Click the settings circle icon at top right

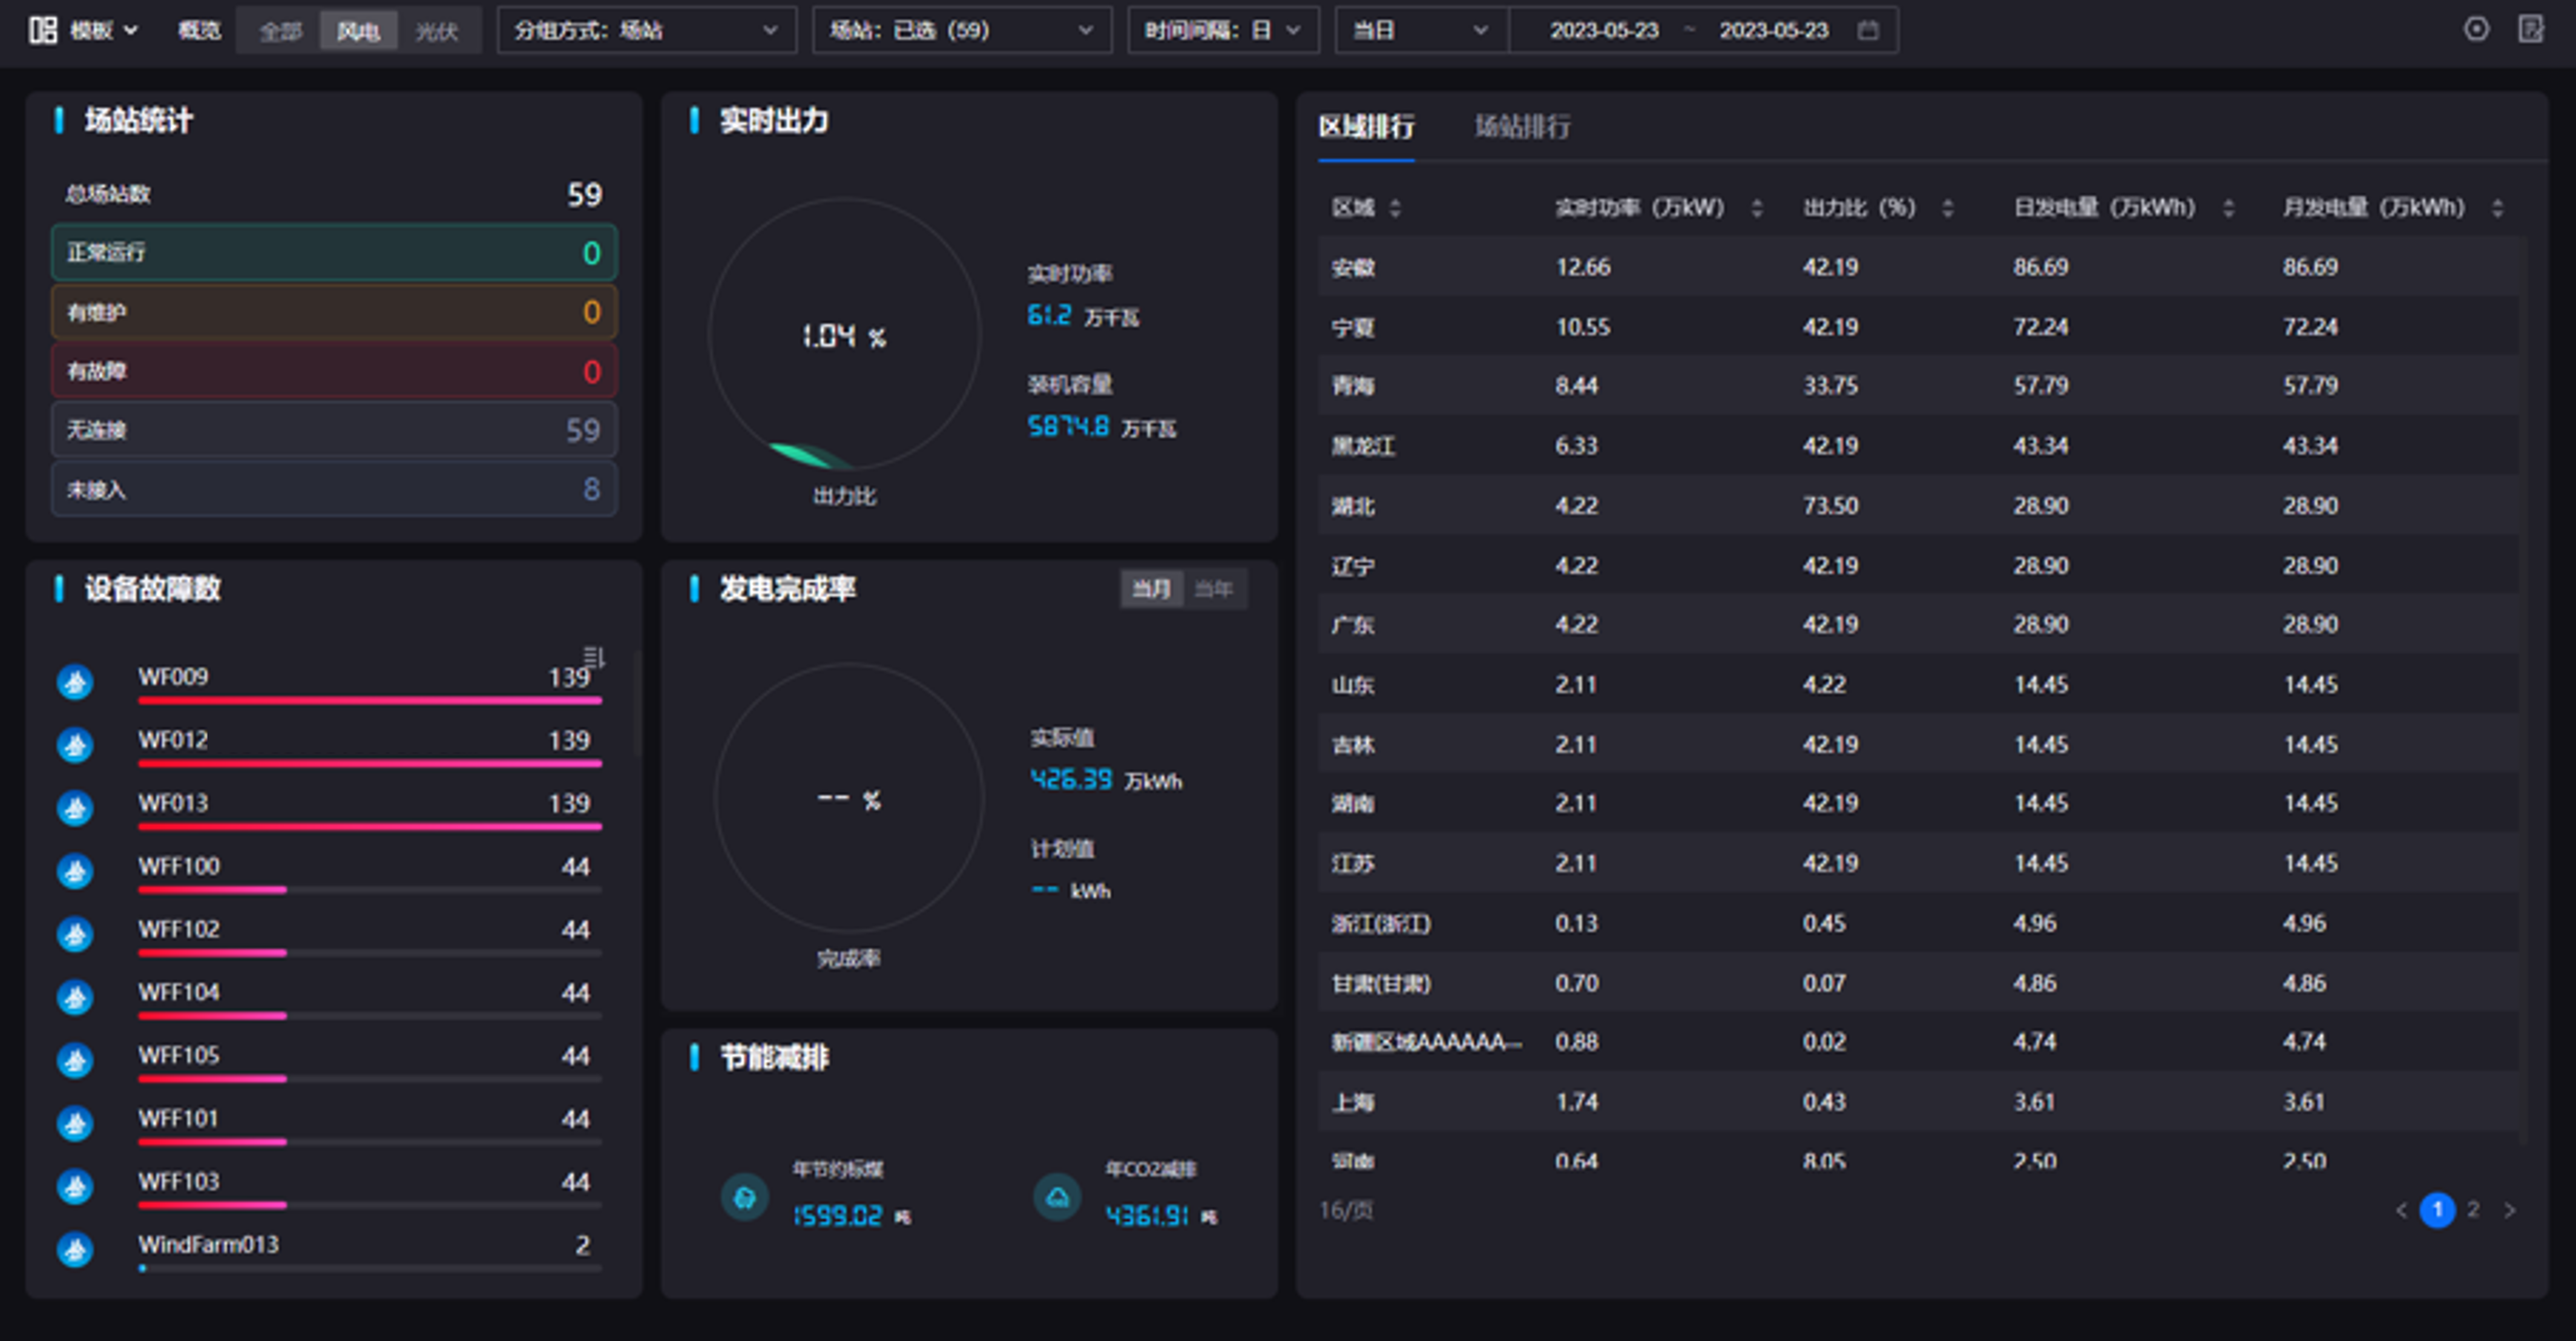tap(2476, 29)
